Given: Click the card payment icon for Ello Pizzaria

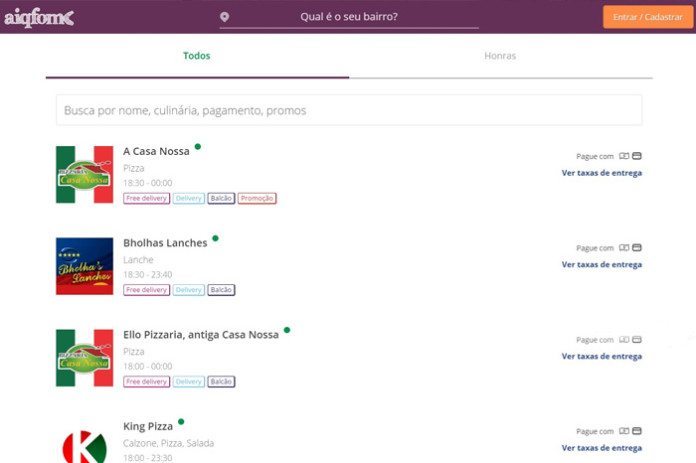Looking at the screenshot, I should click(x=637, y=340).
